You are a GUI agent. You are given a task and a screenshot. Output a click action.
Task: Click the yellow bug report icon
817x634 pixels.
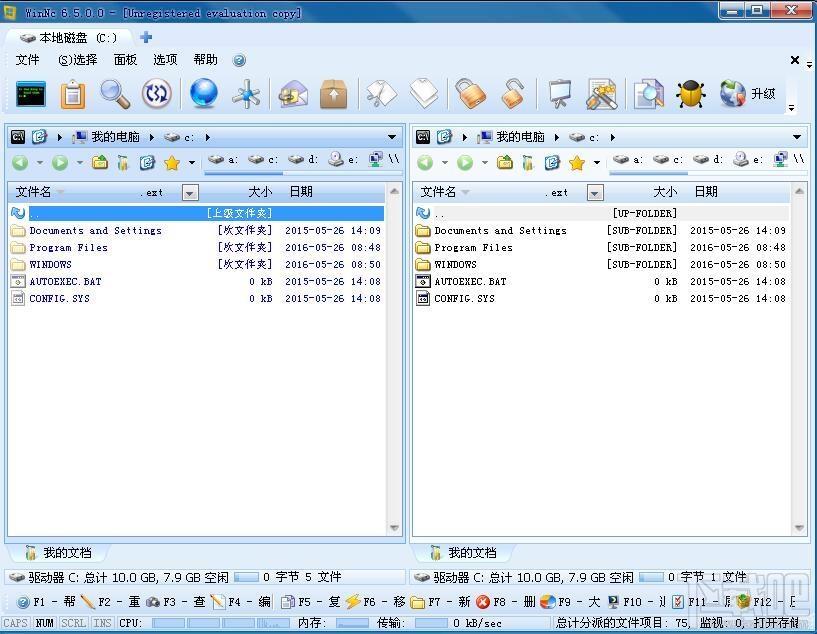click(691, 94)
